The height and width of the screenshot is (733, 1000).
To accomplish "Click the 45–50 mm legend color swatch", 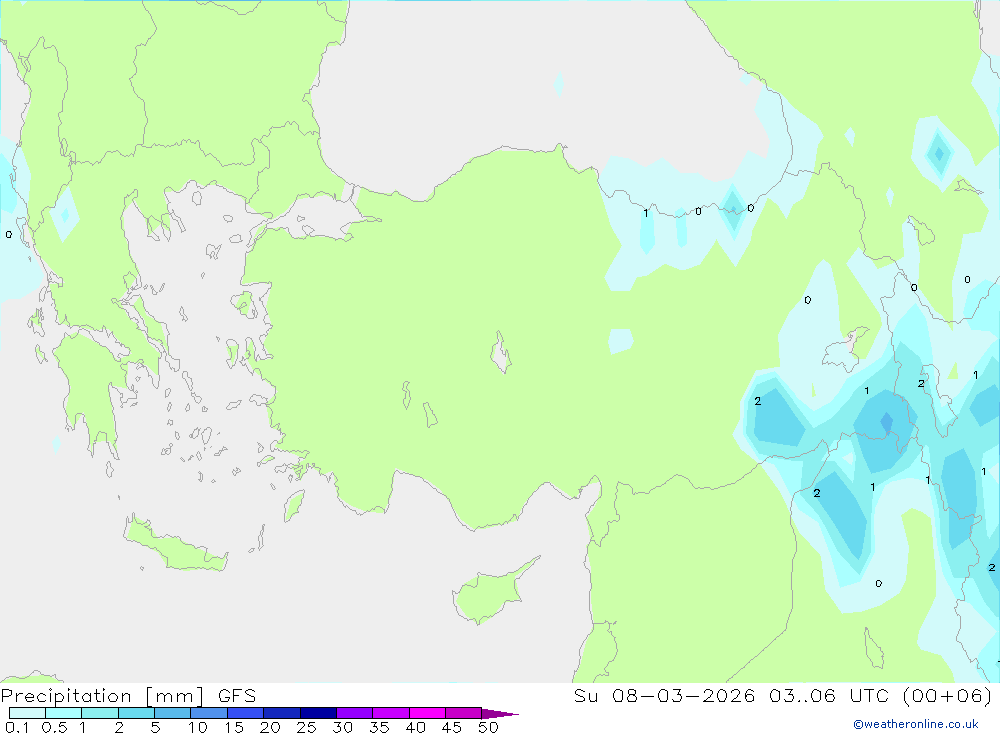I will tap(464, 713).
